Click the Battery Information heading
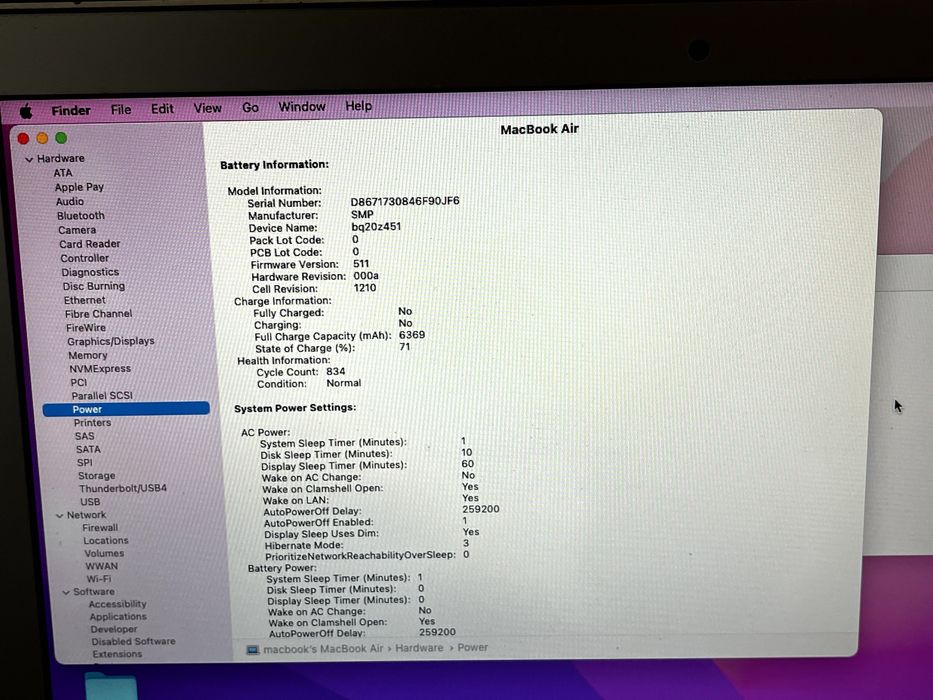 (274, 165)
